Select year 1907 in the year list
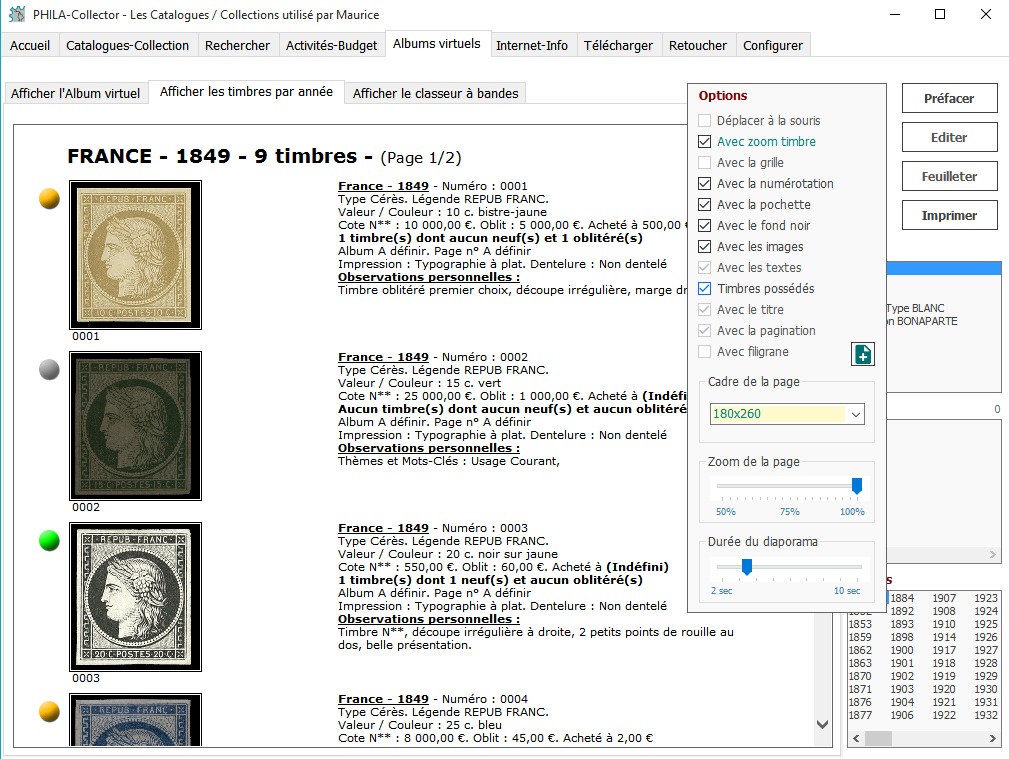The image size is (1009, 759). point(944,598)
